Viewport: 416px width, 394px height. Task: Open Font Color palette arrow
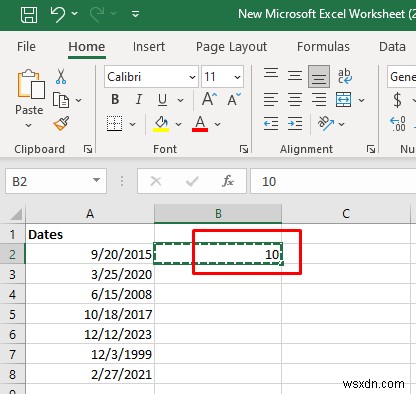pos(217,124)
